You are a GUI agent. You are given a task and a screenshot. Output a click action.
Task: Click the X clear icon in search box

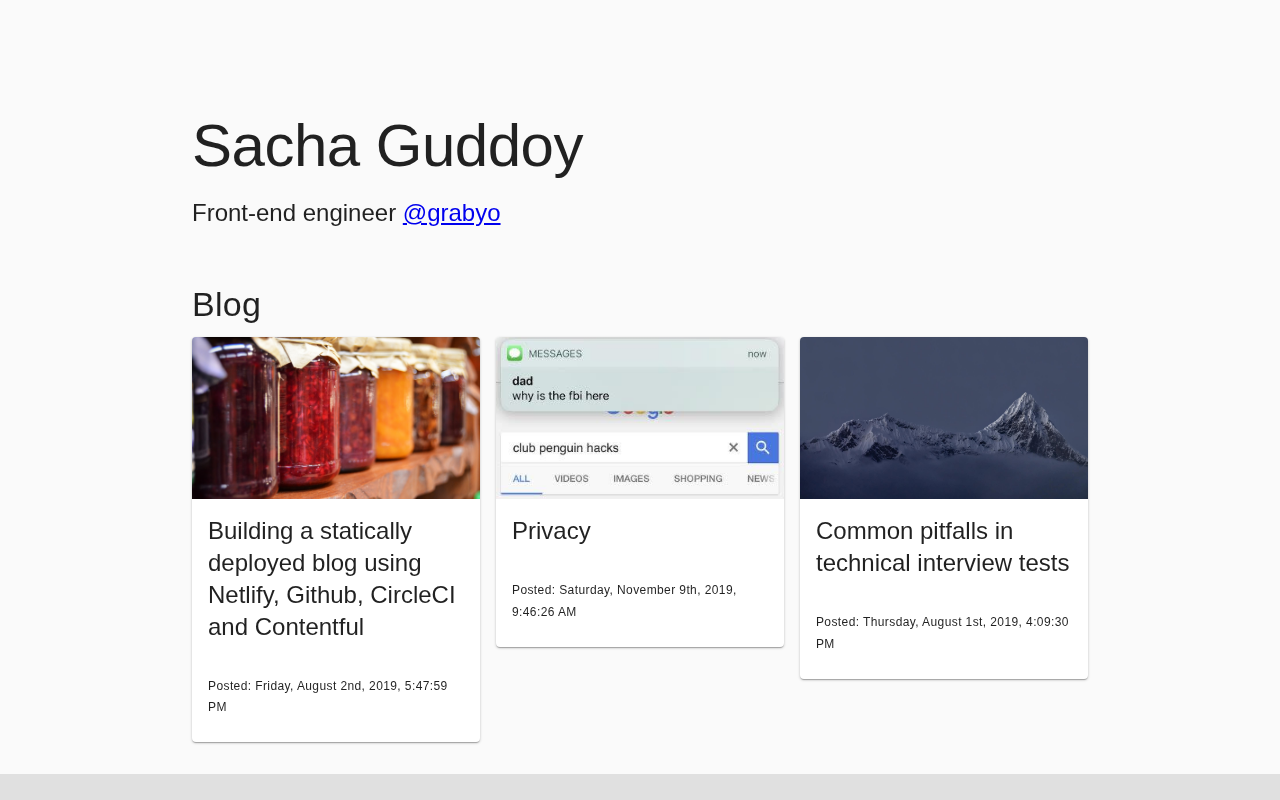[733, 447]
